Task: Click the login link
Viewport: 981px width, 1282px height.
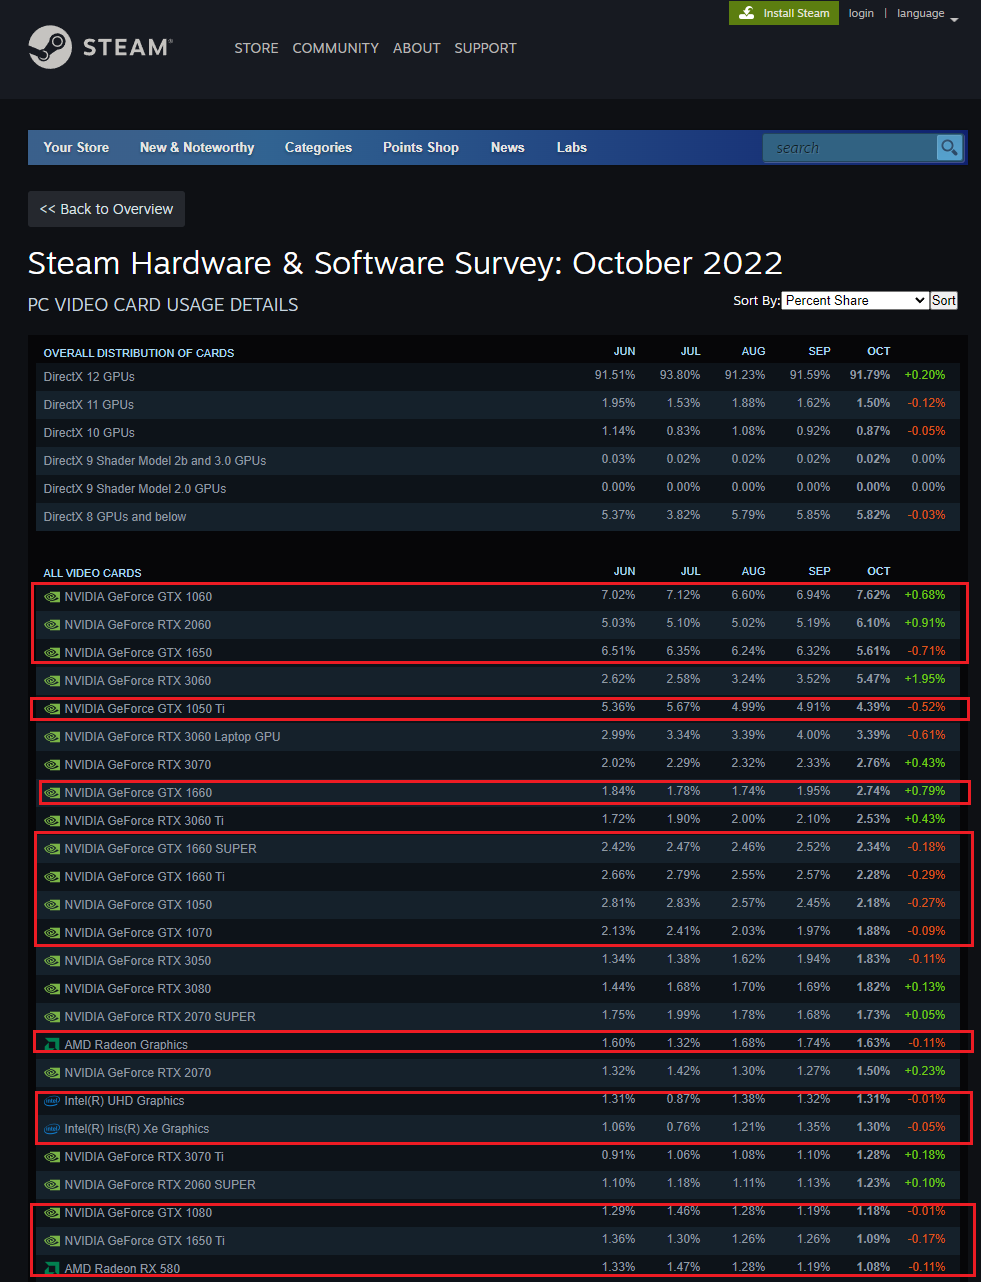Action: tap(861, 13)
